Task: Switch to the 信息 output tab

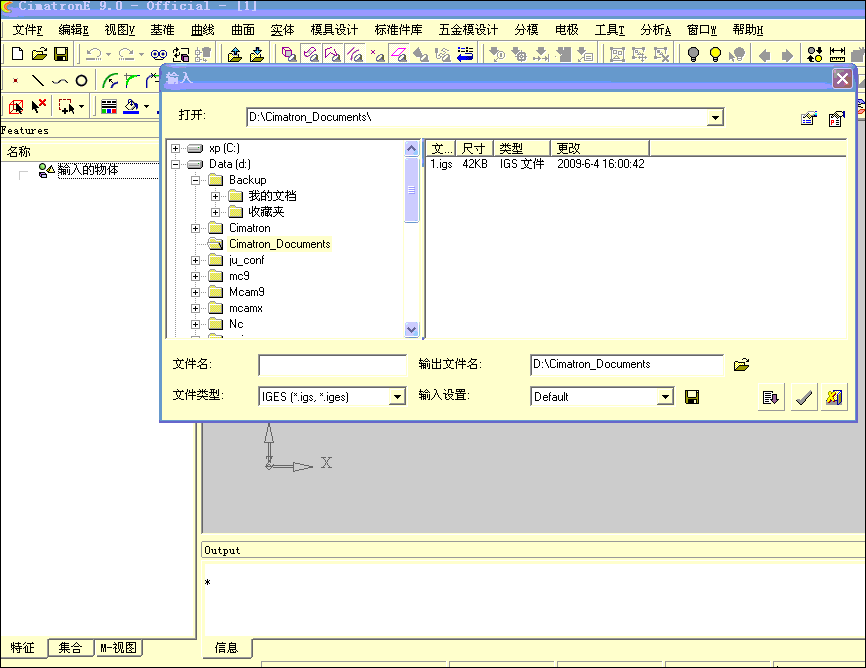Action: pyautogui.click(x=226, y=648)
